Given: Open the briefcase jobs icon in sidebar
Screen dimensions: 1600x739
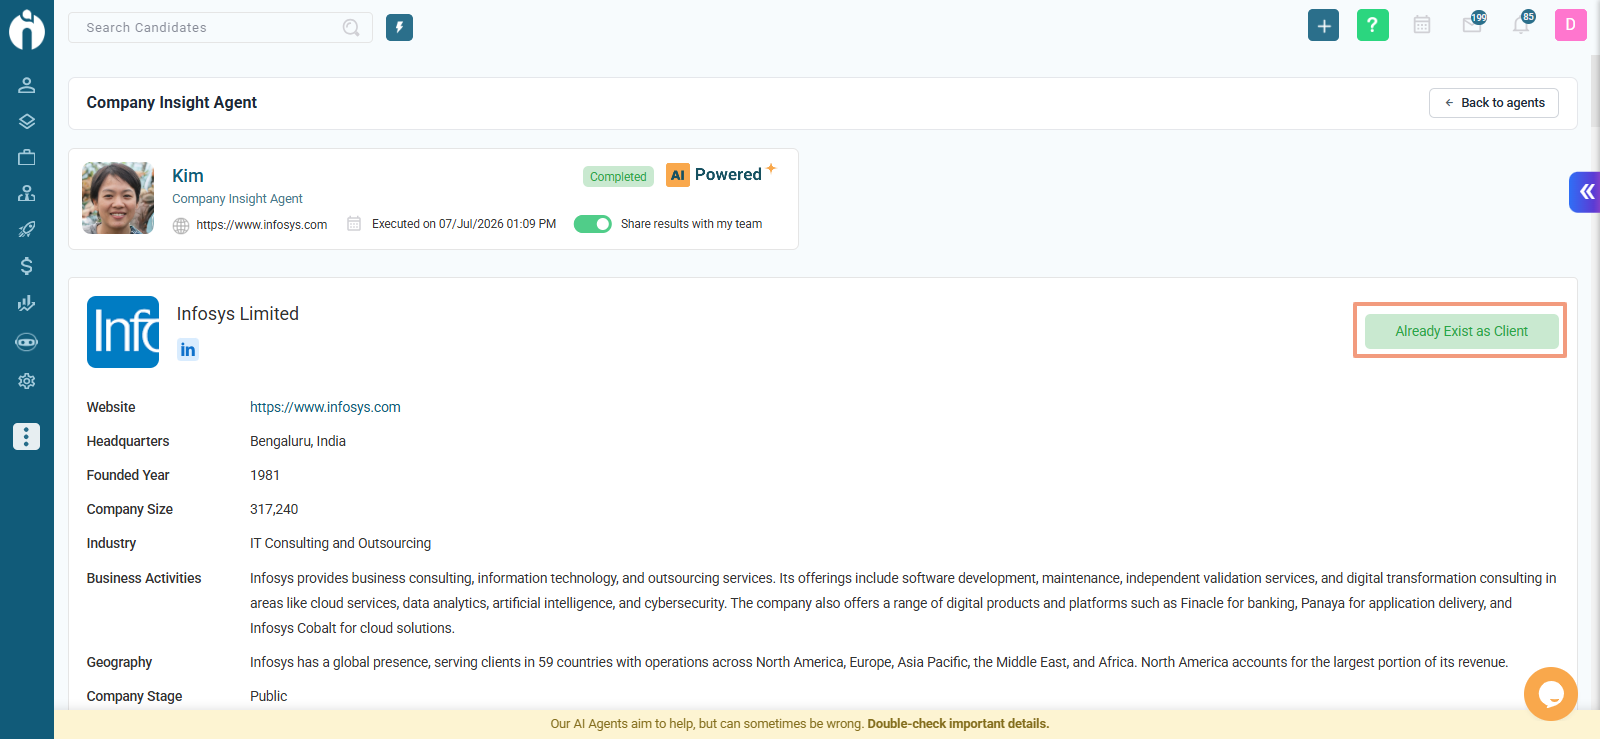Looking at the screenshot, I should [x=27, y=157].
